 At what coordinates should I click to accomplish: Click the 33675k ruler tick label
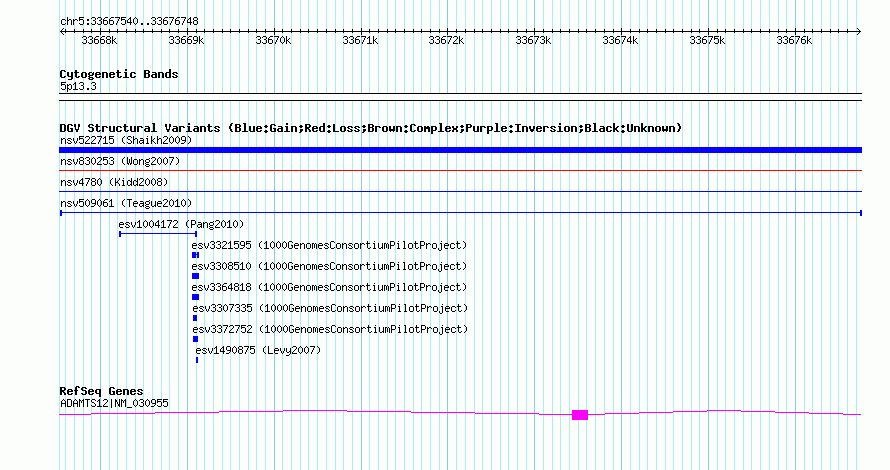(x=707, y=40)
